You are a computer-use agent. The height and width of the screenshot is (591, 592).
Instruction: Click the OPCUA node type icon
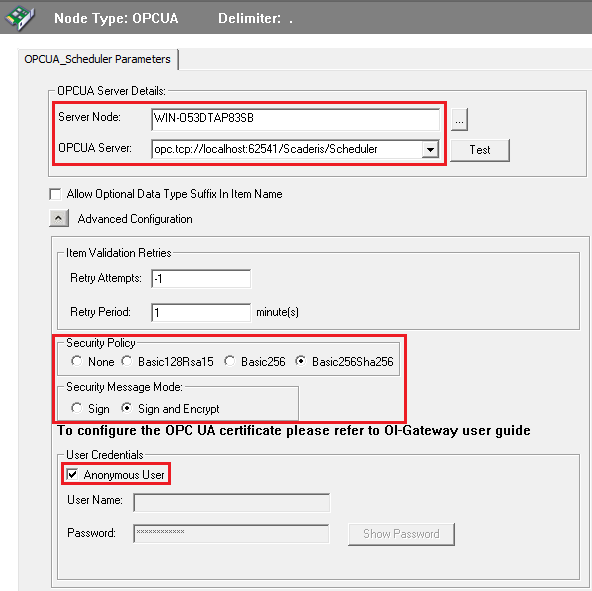pyautogui.click(x=20, y=17)
